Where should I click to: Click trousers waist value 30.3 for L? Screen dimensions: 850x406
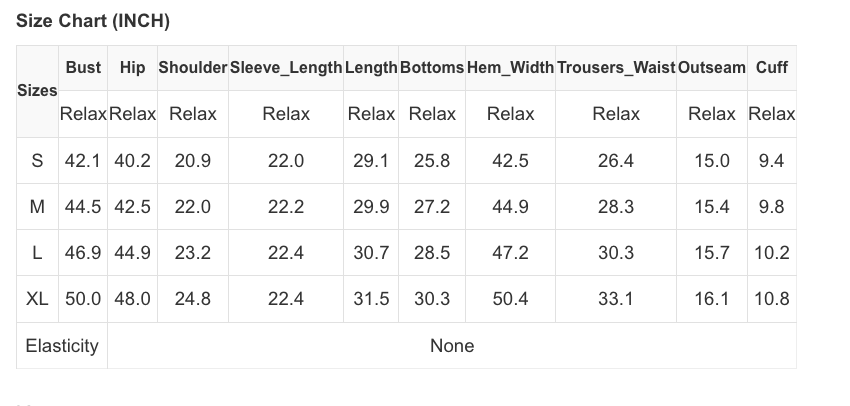616,253
